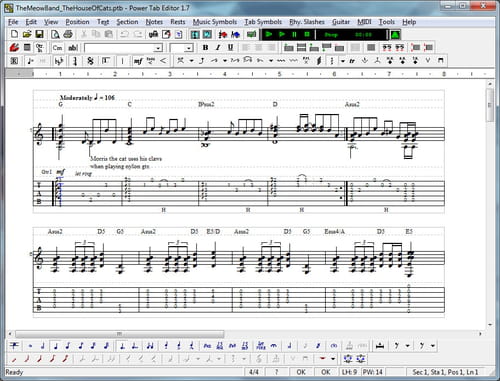The image size is (500, 381).
Task: Expand the red dash dropdown arrow
Action: [x=333, y=359]
